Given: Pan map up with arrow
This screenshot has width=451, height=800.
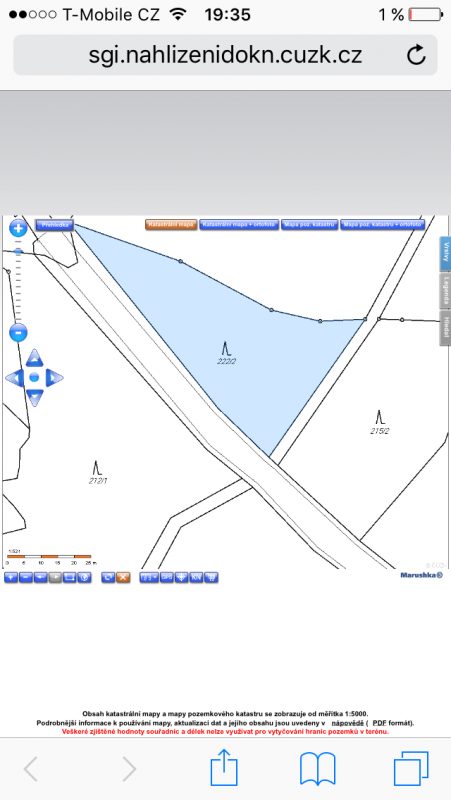Looking at the screenshot, I should pyautogui.click(x=34, y=358).
